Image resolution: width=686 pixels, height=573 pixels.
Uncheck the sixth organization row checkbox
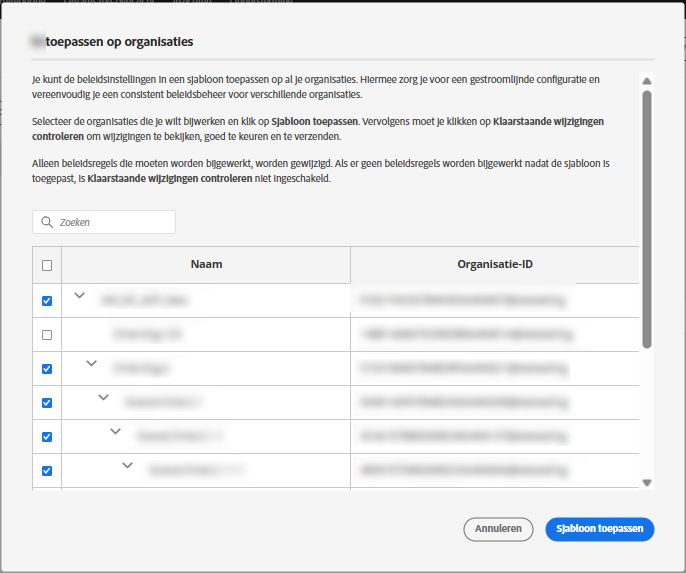(47, 471)
